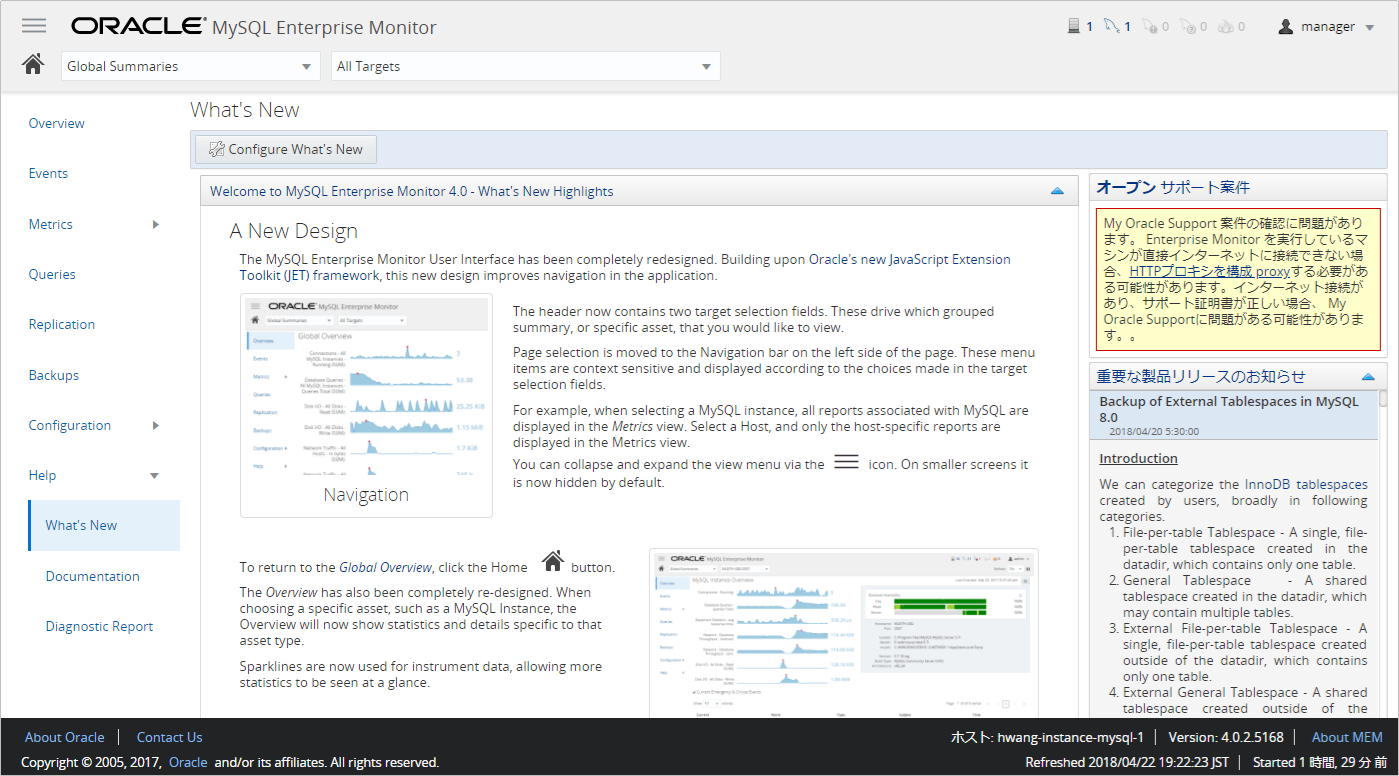Open Diagnostic Report under Help
Screen dimensions: 1399x776
point(100,627)
